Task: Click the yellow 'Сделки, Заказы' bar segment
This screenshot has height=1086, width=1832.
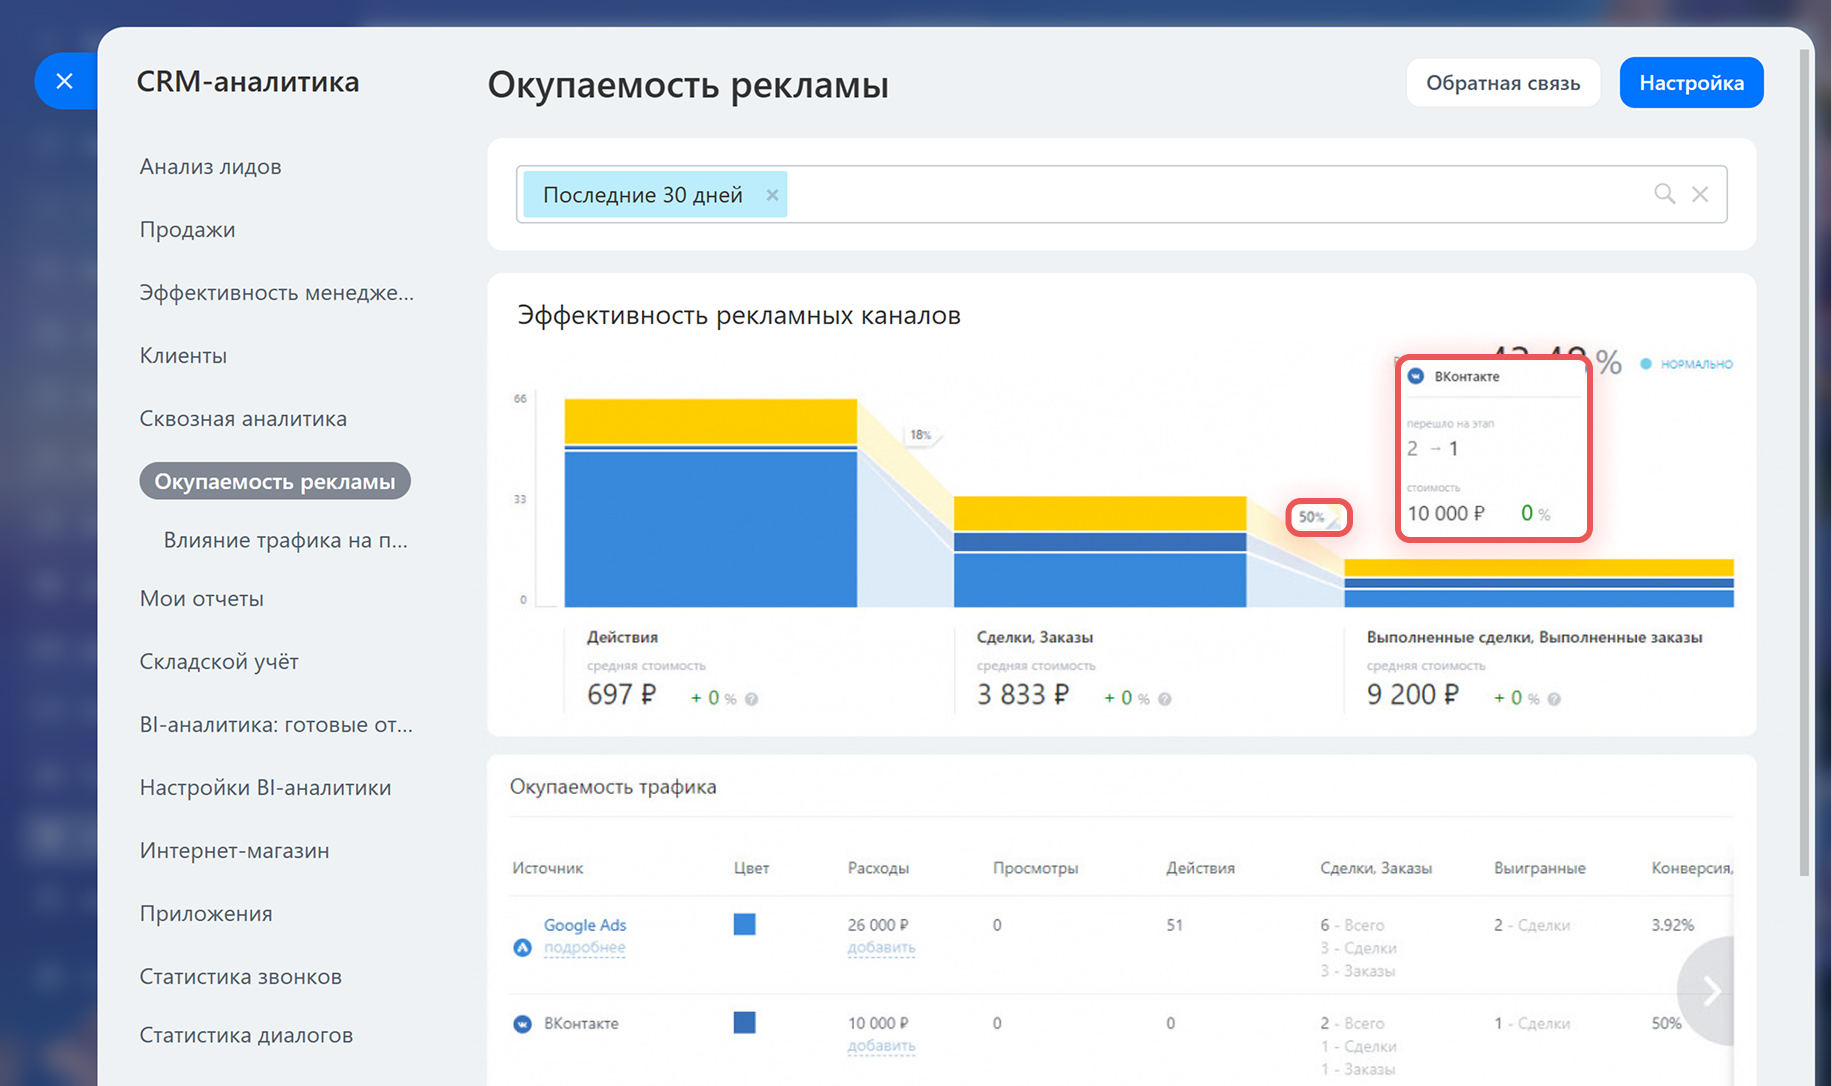Action: coord(1100,513)
